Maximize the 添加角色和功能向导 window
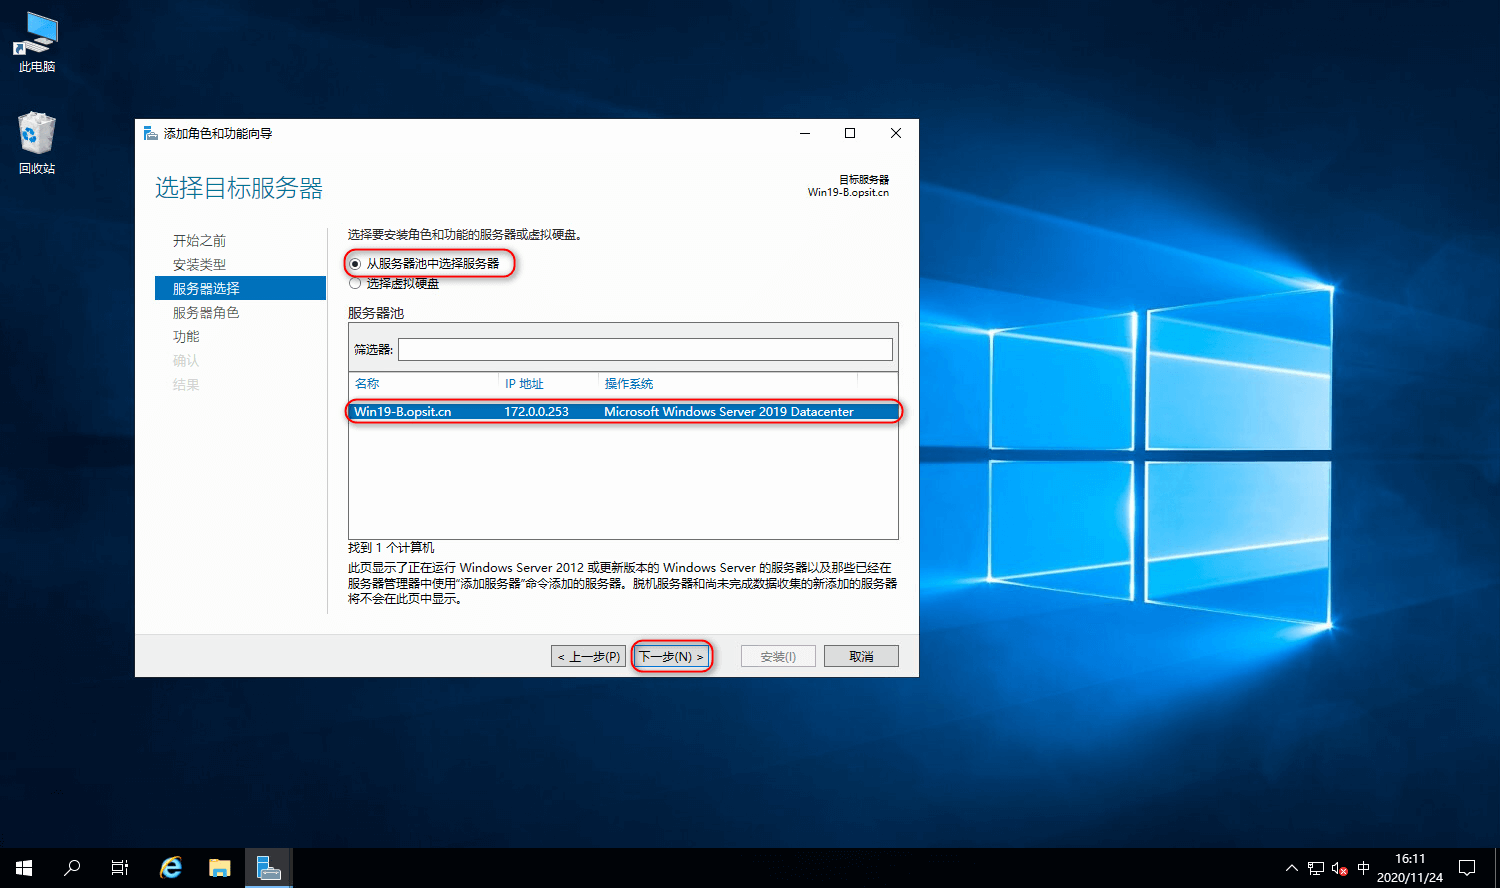Image resolution: width=1500 pixels, height=888 pixels. tap(850, 133)
